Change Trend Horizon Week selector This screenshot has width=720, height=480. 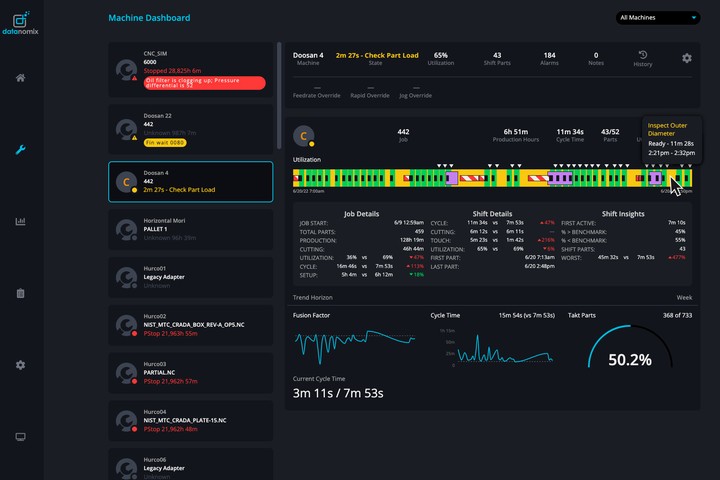[684, 297]
